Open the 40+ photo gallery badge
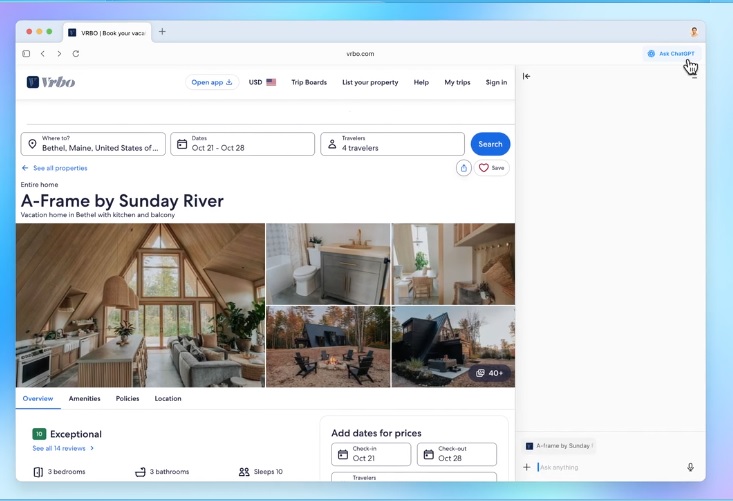This screenshot has height=501, width=733. click(x=489, y=373)
